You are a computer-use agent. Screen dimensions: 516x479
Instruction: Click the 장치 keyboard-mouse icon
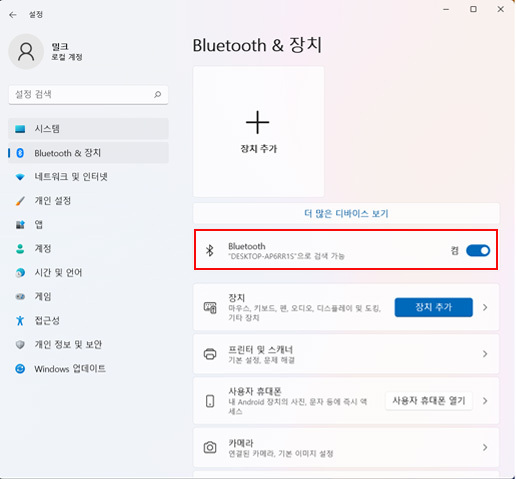click(x=210, y=307)
